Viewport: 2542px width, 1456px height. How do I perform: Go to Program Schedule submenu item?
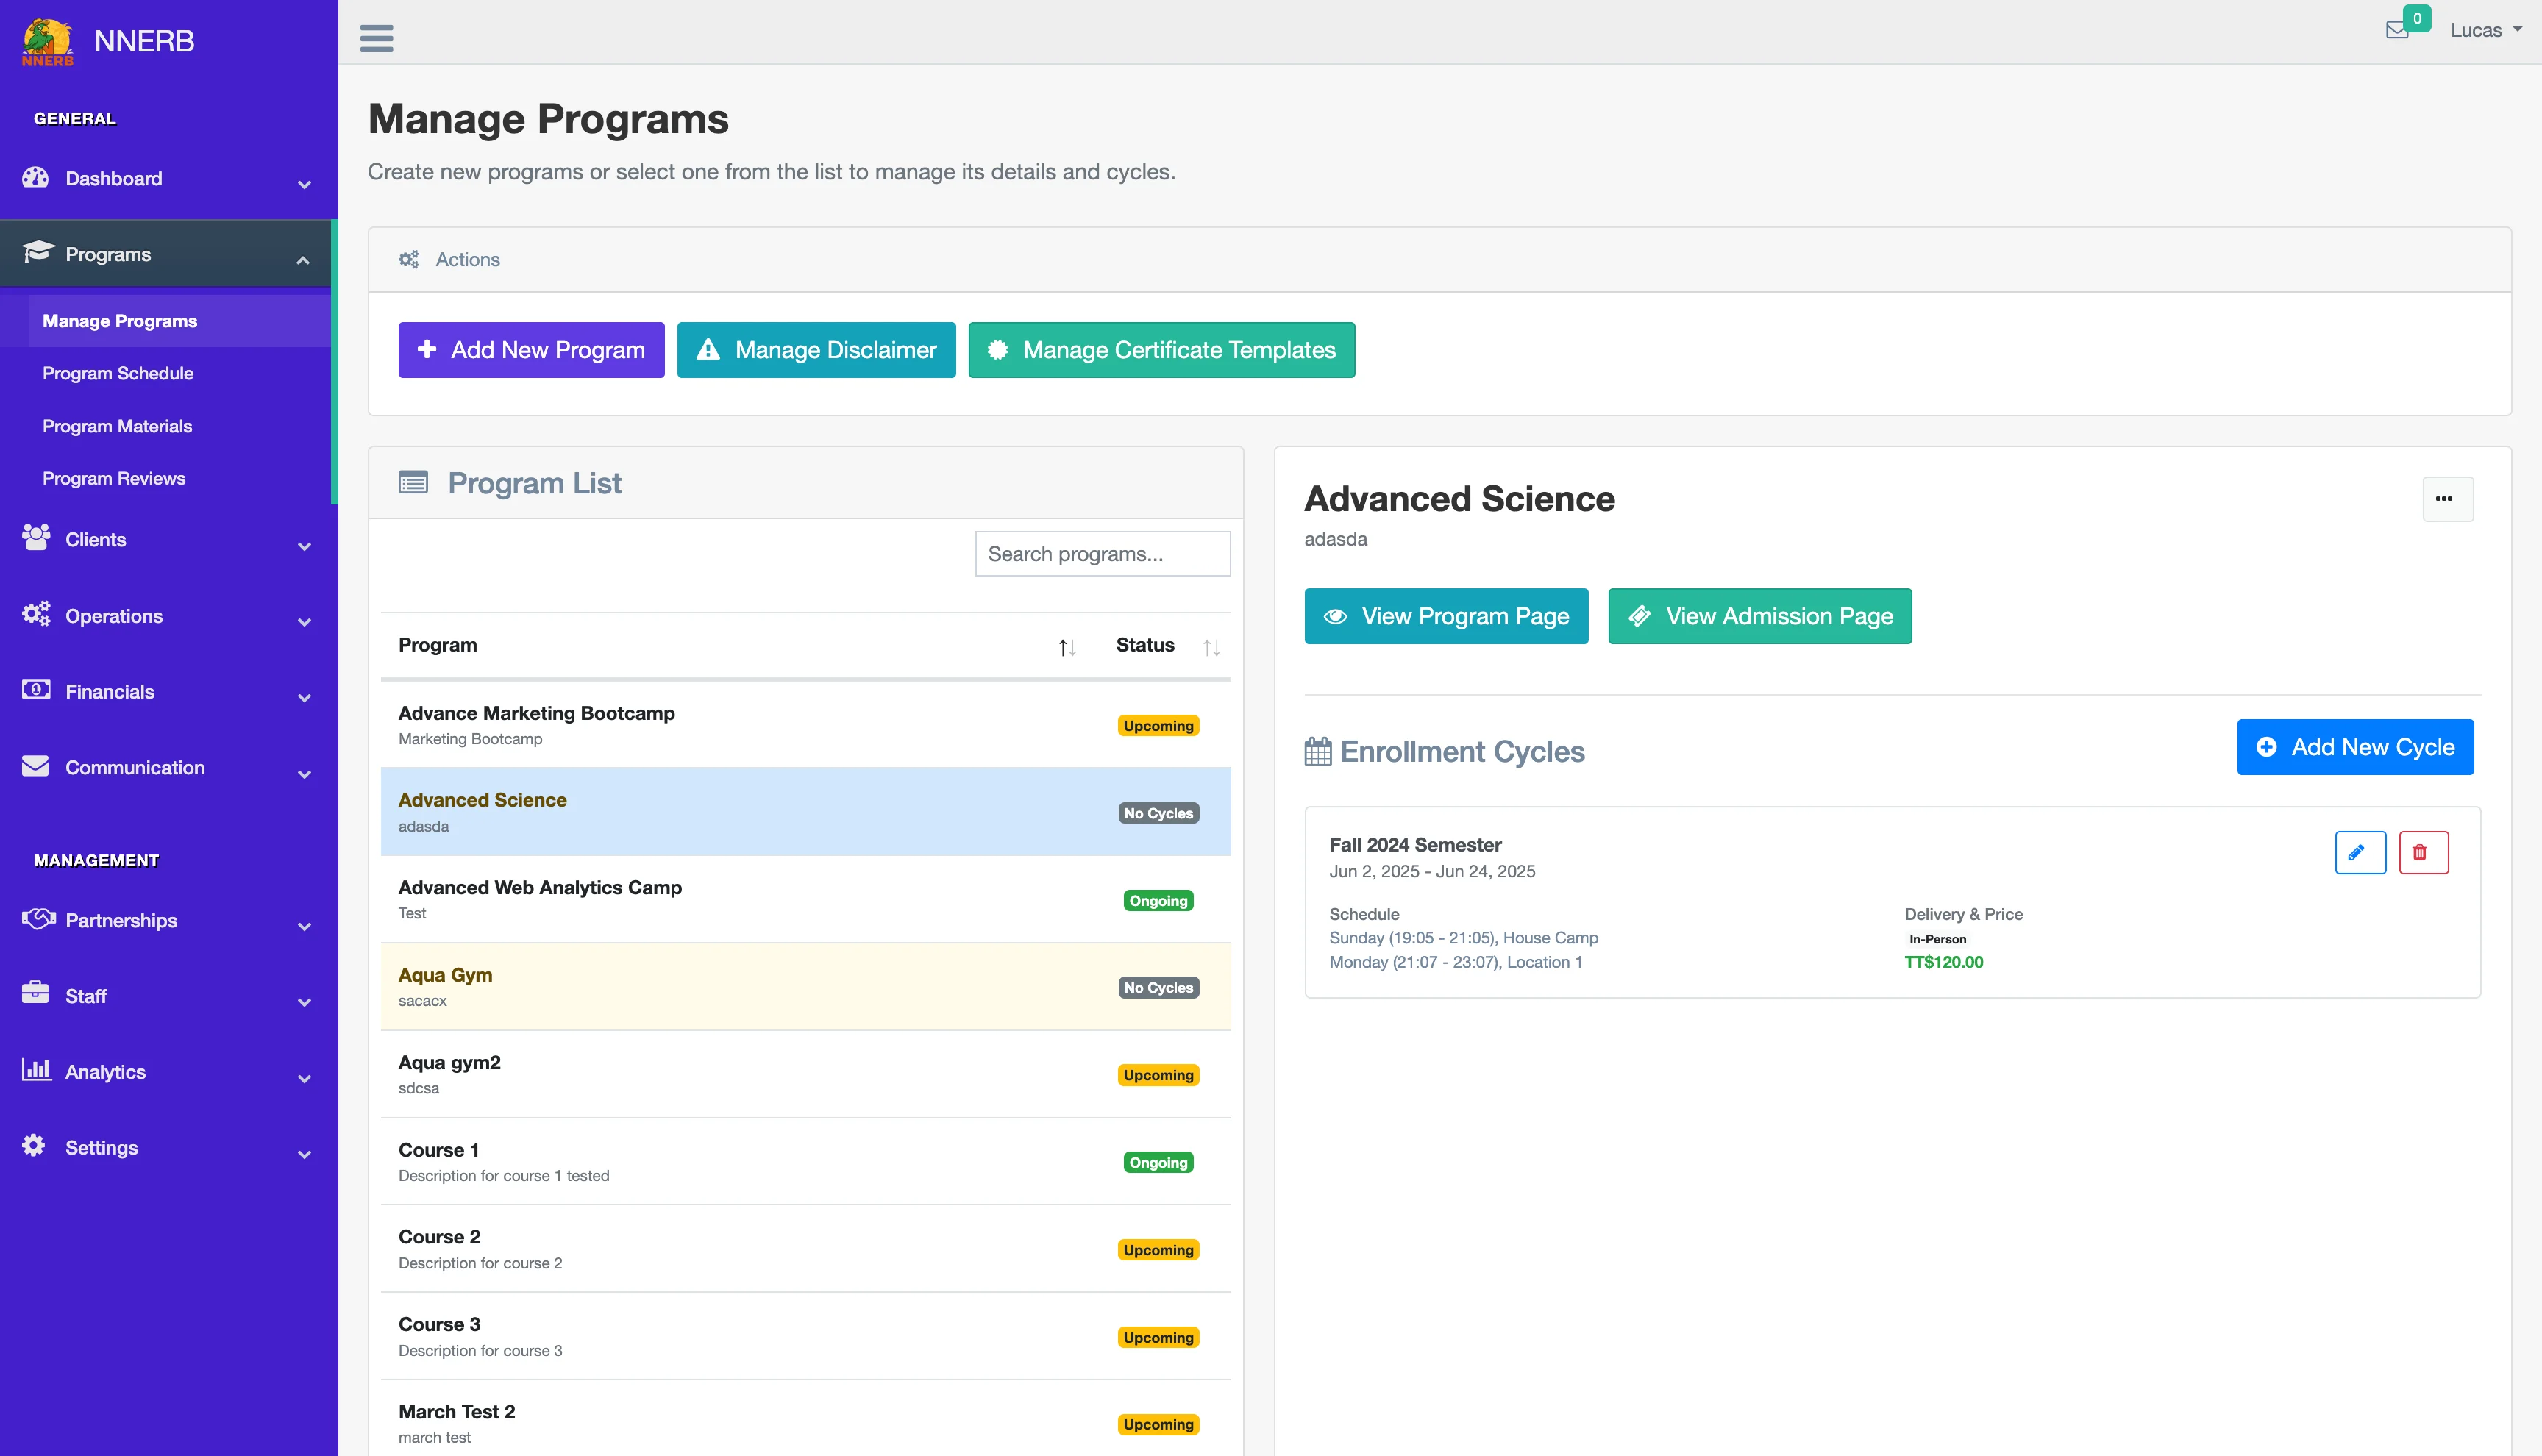pyautogui.click(x=118, y=373)
